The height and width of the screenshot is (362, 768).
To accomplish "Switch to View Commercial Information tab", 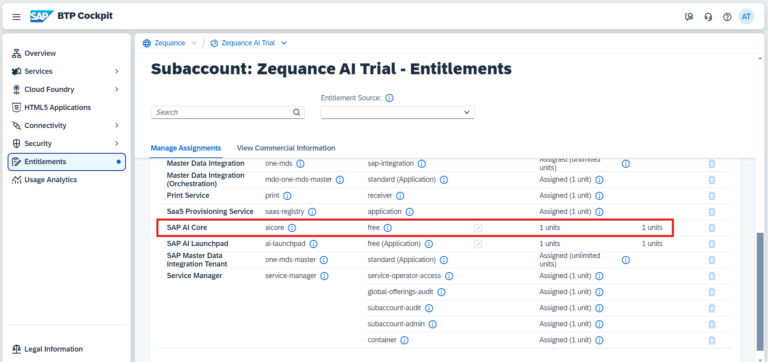I will coord(286,148).
